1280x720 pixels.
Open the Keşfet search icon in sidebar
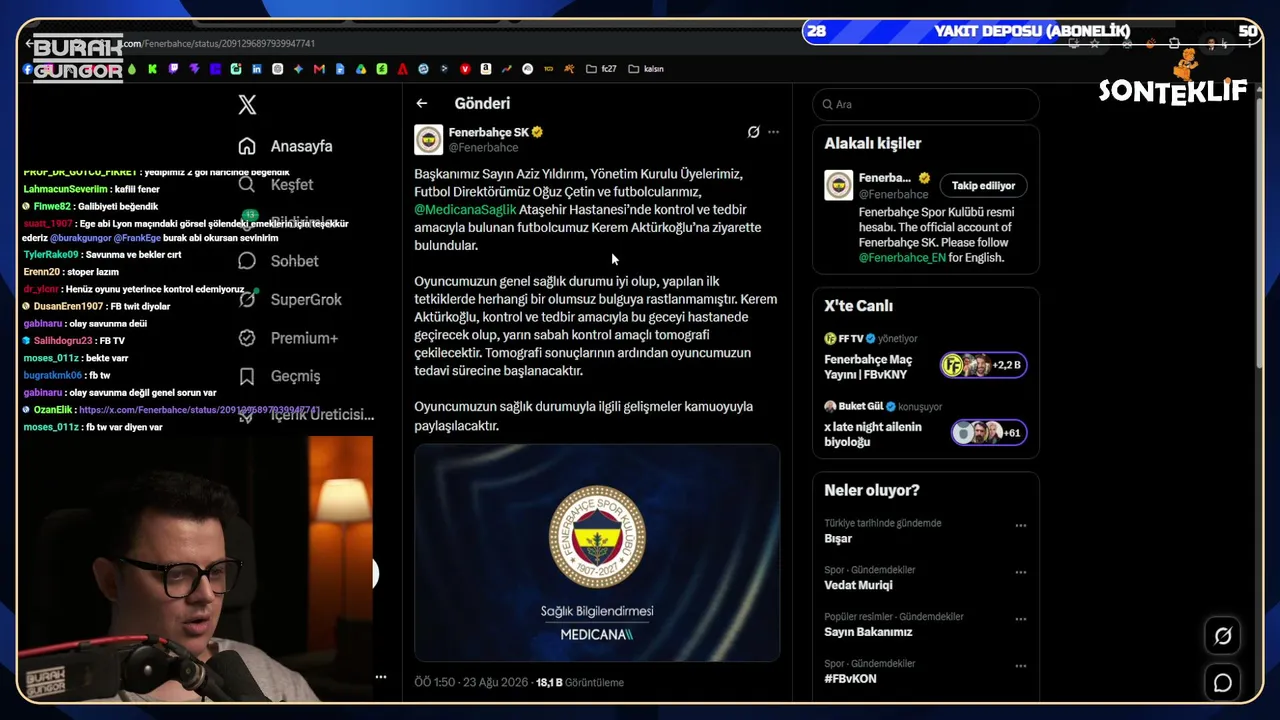(247, 184)
